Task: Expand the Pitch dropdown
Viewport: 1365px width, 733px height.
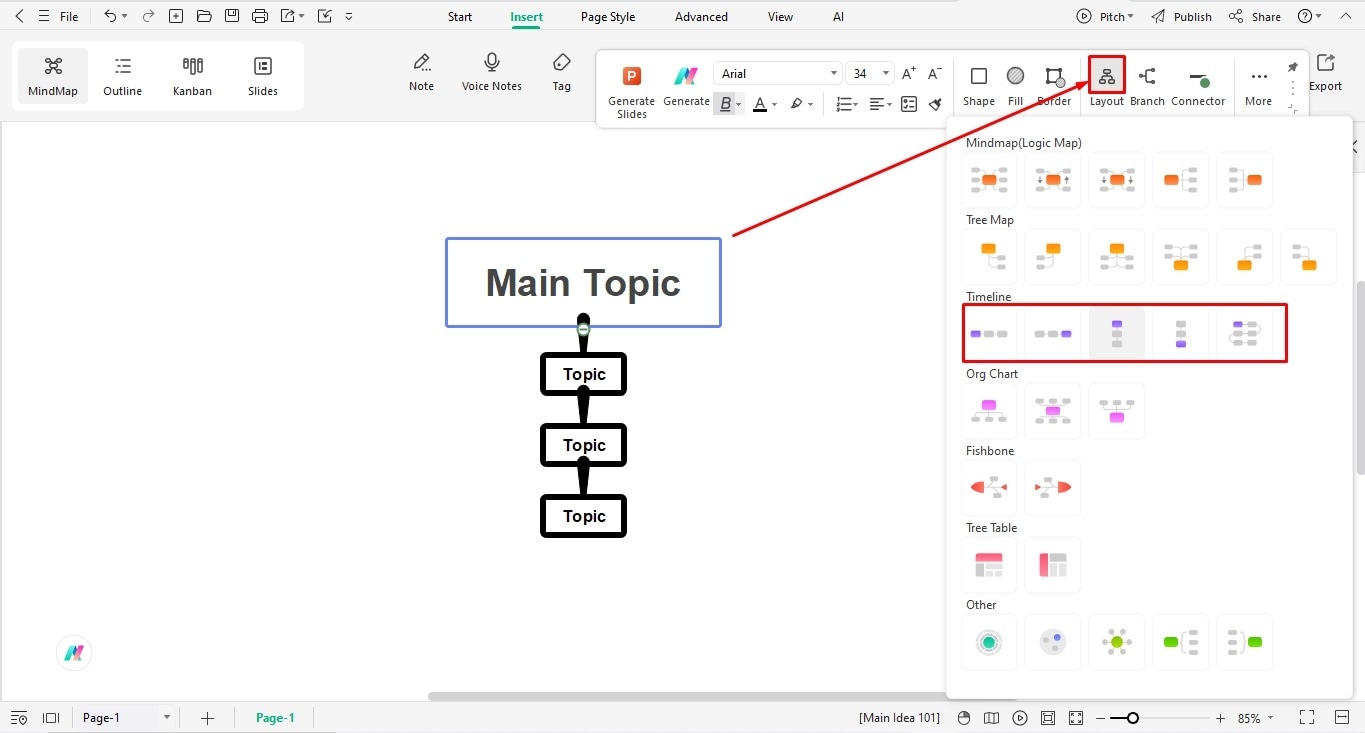Action: coord(1131,17)
